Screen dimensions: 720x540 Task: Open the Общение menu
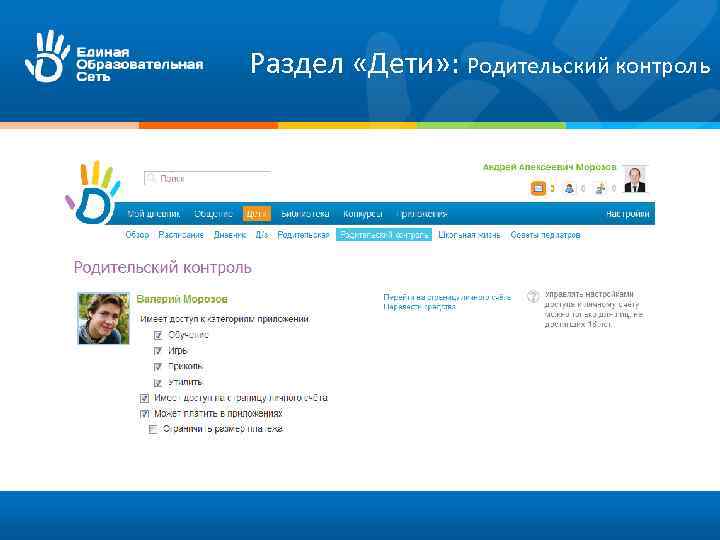(x=213, y=214)
